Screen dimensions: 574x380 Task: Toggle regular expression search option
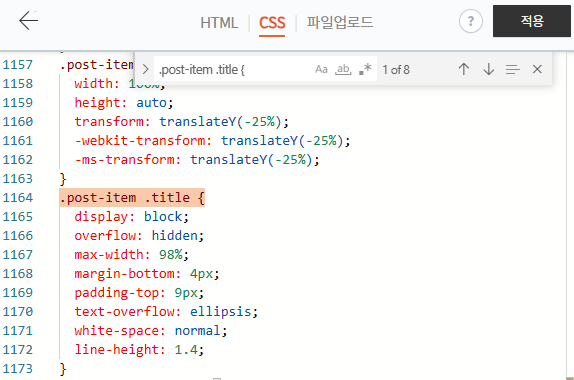[x=365, y=69]
